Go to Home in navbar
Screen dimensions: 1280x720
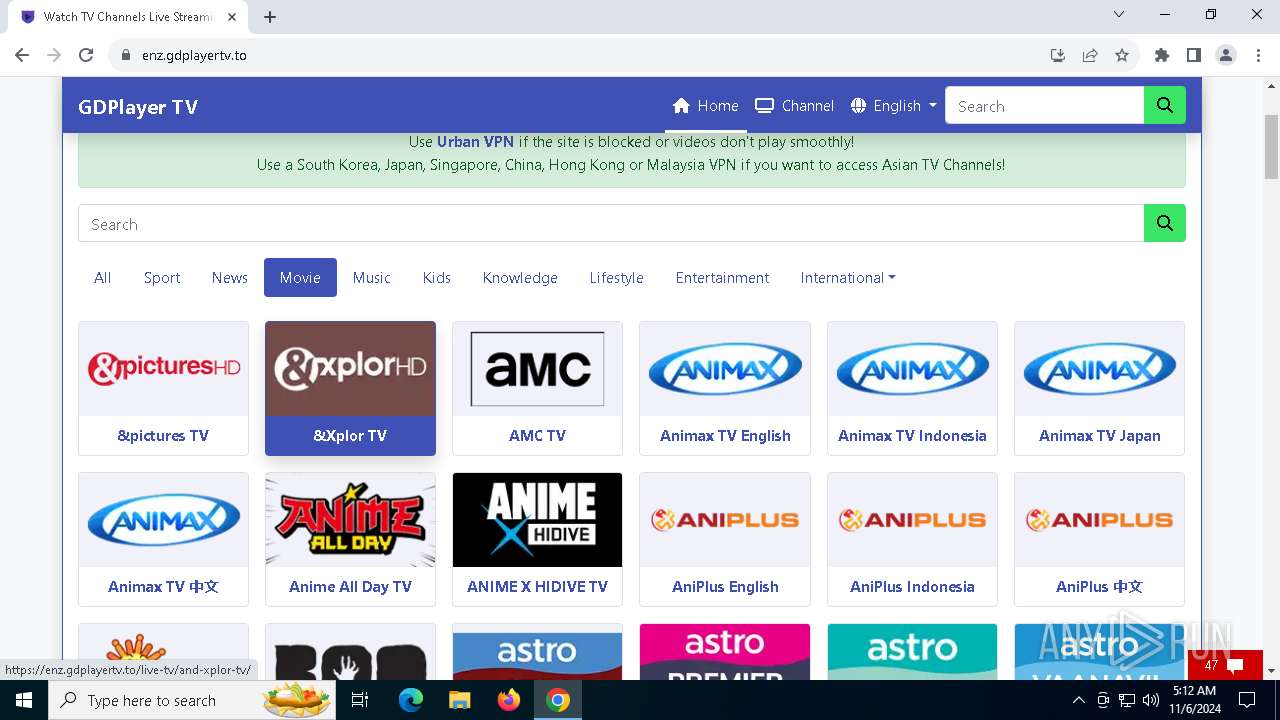point(705,105)
